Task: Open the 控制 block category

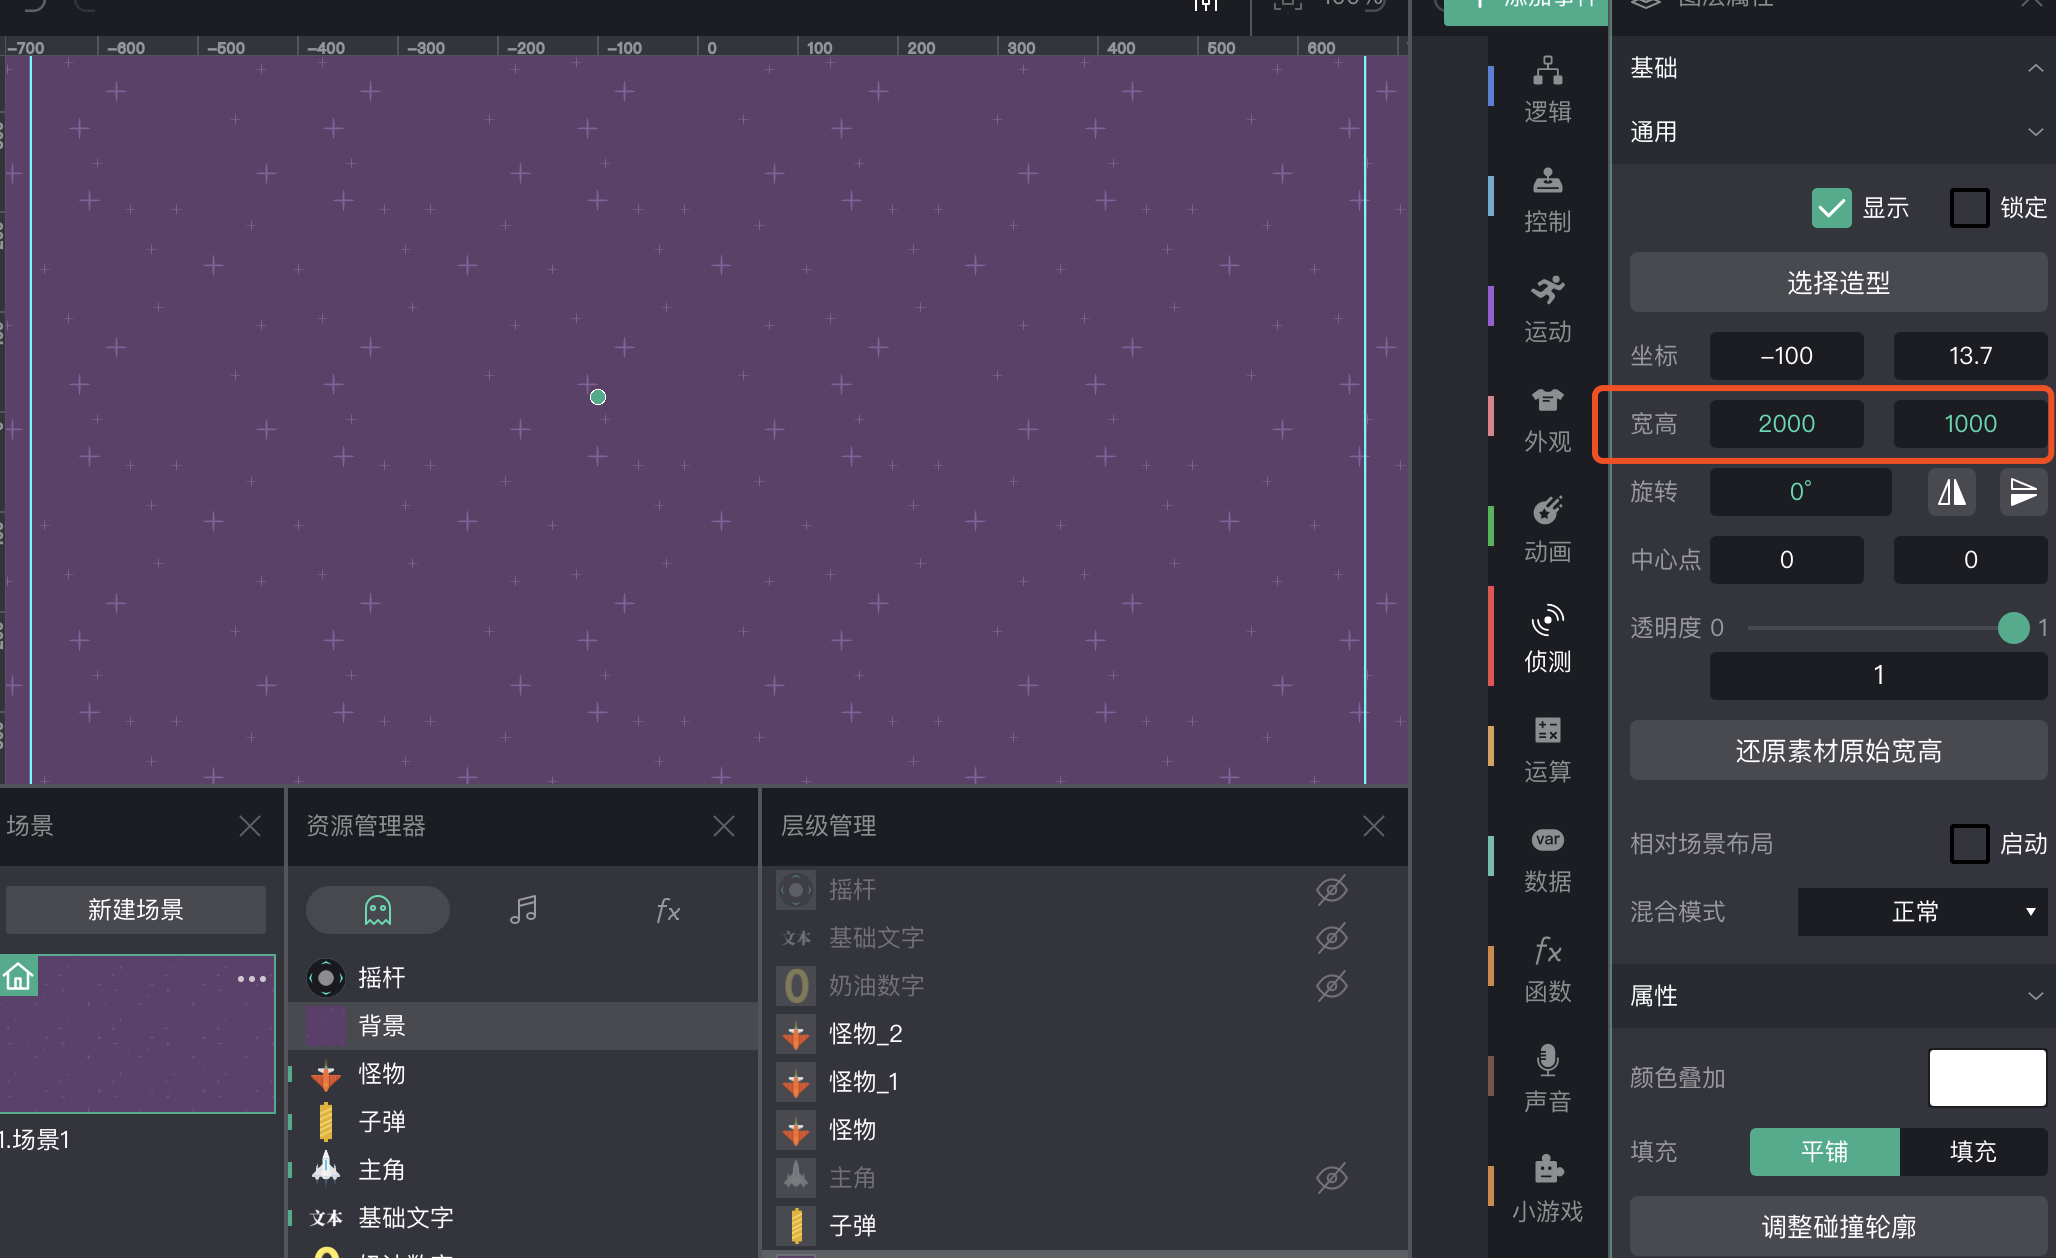Action: pyautogui.click(x=1547, y=200)
